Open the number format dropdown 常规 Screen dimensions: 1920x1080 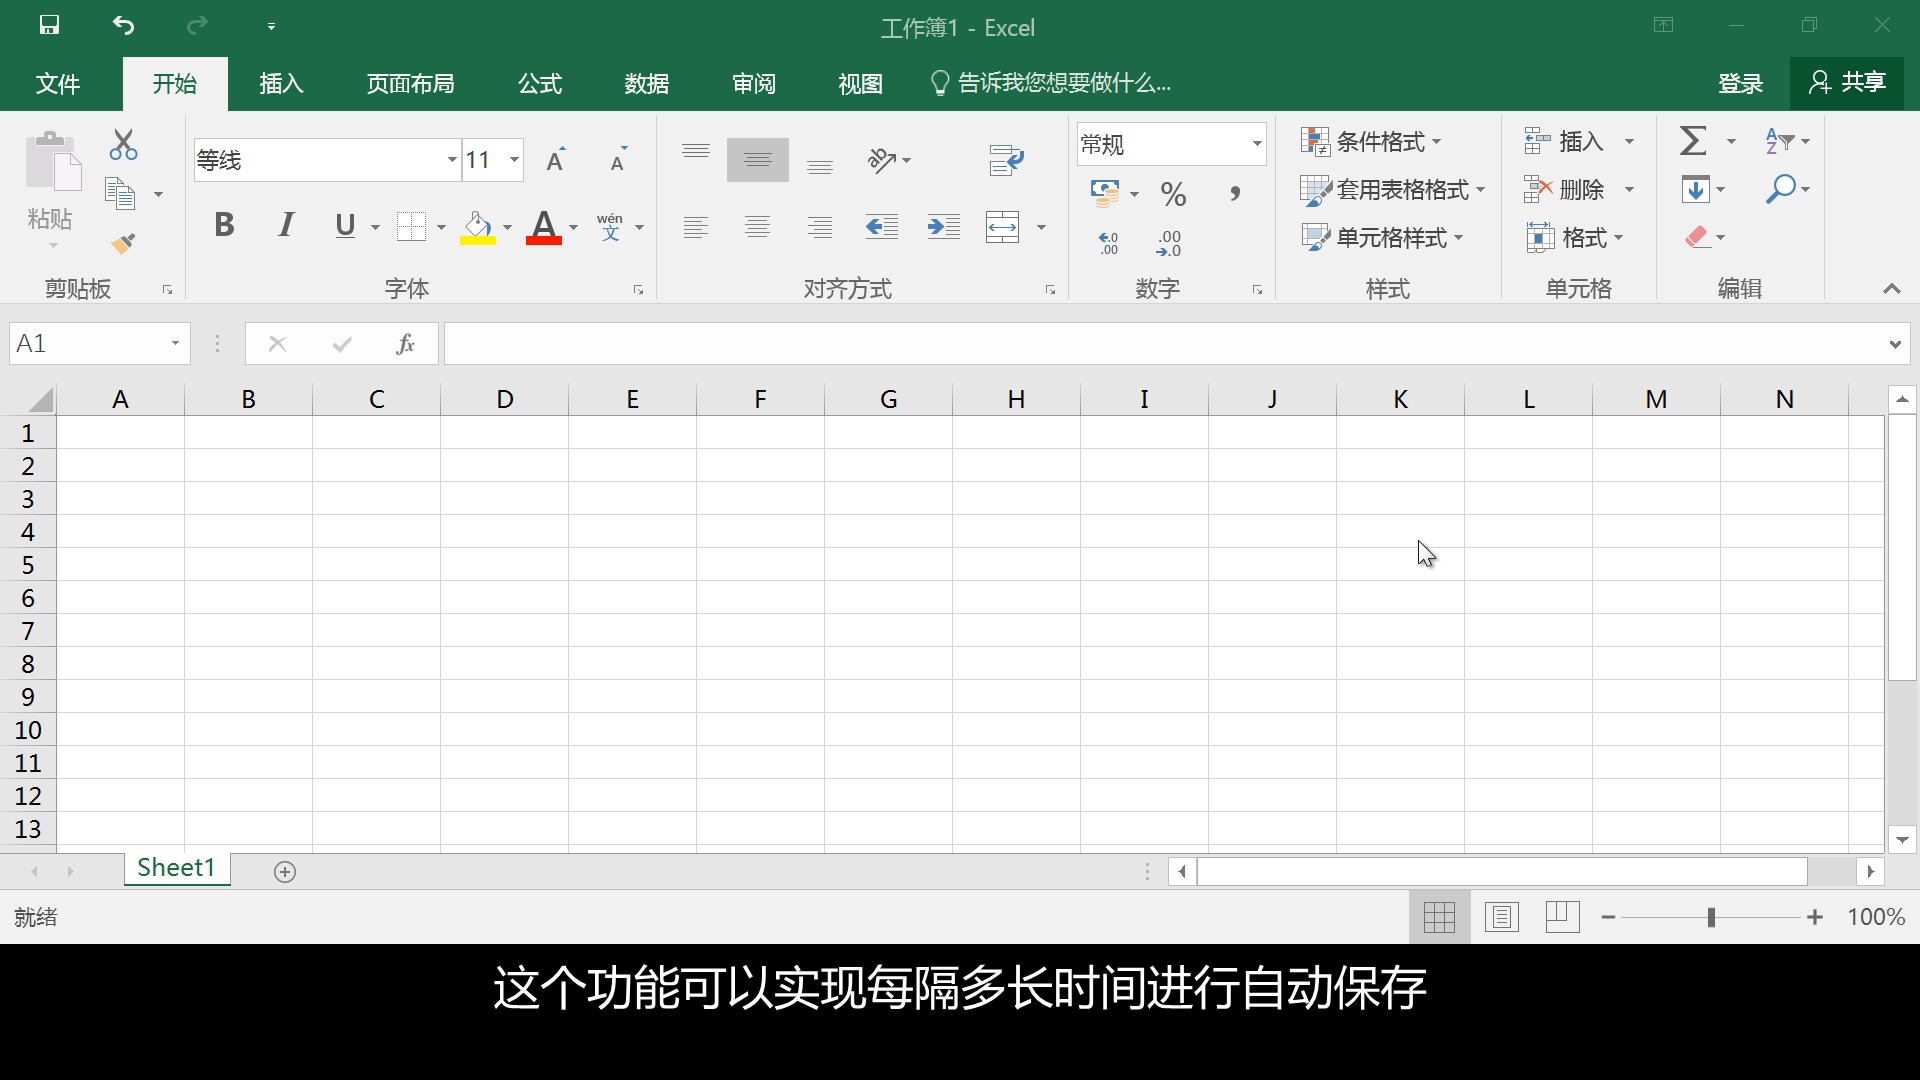(1257, 144)
